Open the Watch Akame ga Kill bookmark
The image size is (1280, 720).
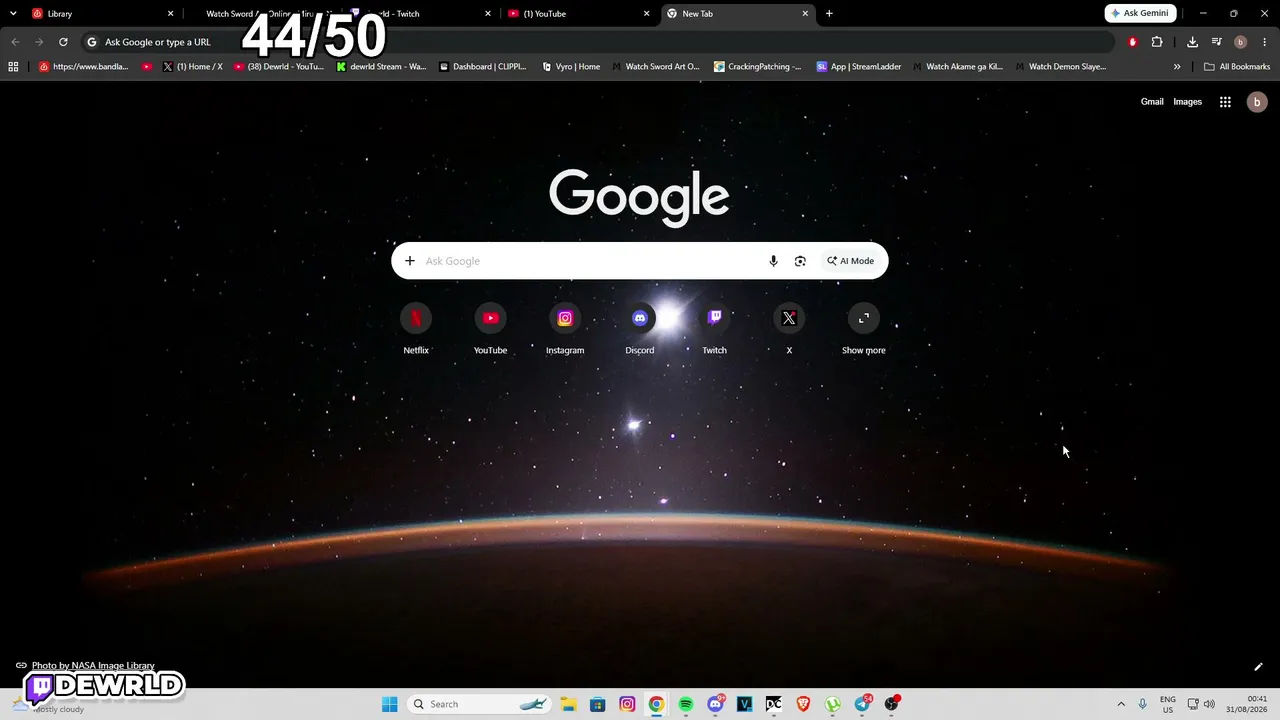click(x=957, y=67)
